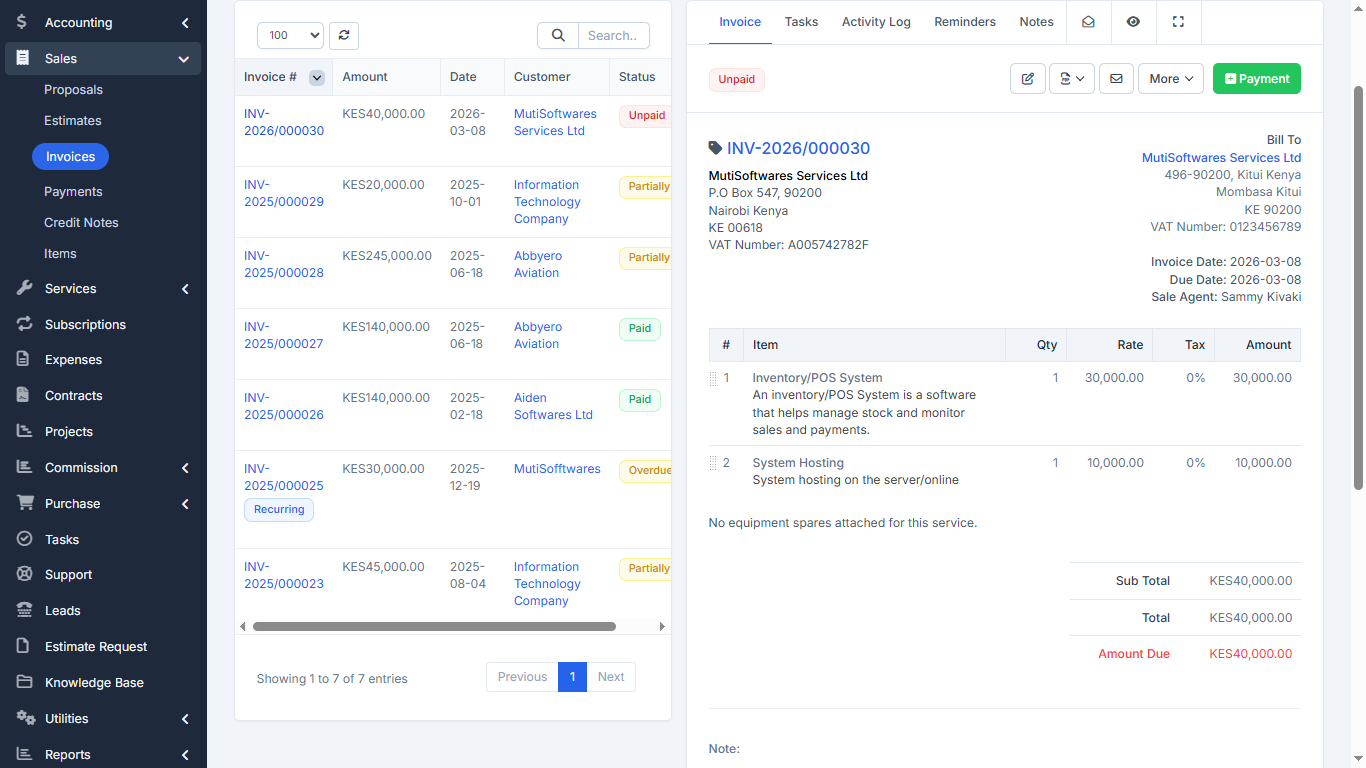Click the Knowledge Base folder icon
Viewport: 1366px width, 768px height.
pyautogui.click(x=24, y=682)
